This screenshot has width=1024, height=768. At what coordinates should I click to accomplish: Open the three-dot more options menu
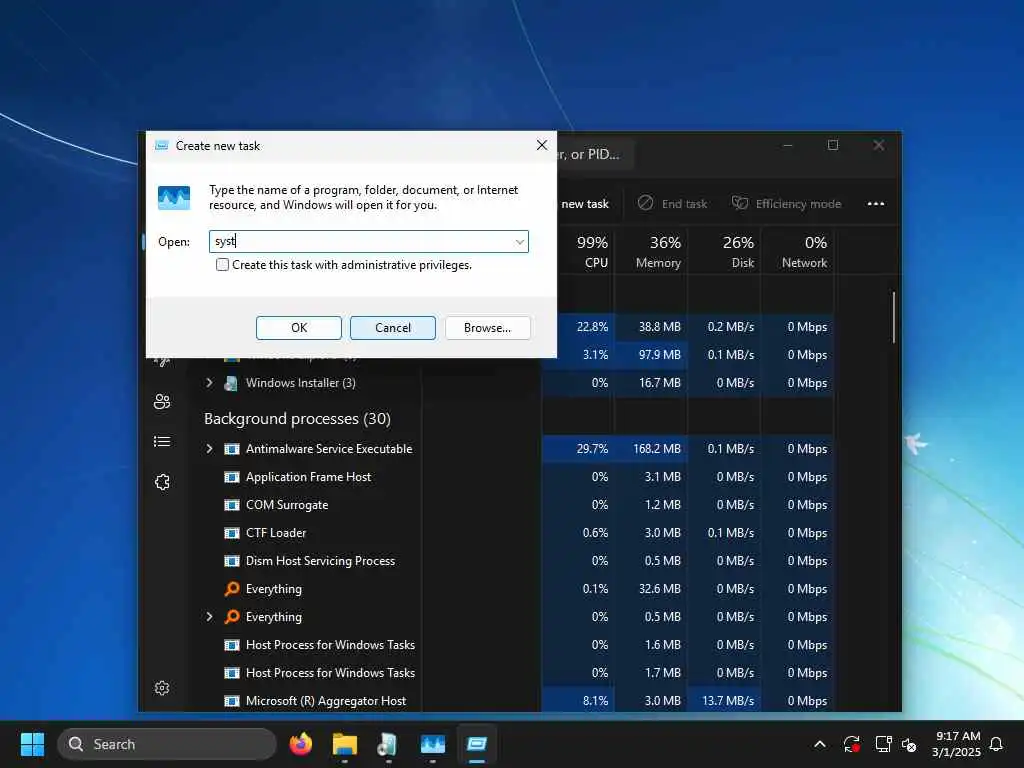876,204
